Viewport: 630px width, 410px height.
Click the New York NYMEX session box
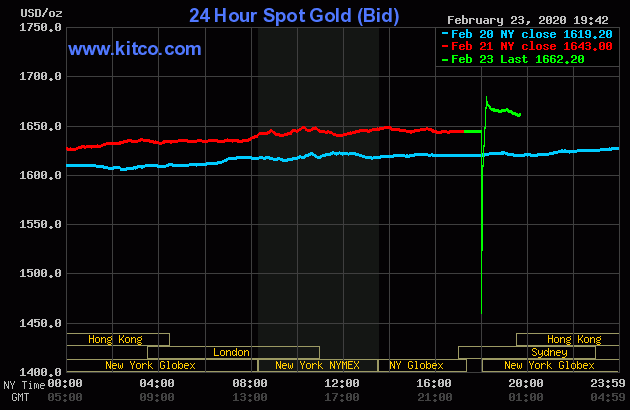319,365
